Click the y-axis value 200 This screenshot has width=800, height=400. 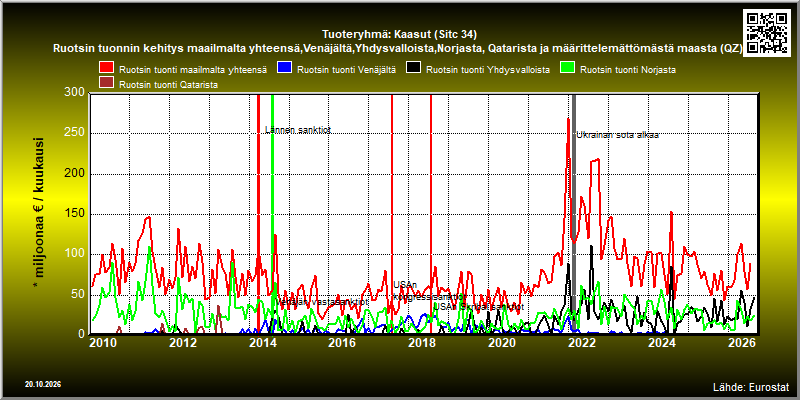[x=76, y=174]
